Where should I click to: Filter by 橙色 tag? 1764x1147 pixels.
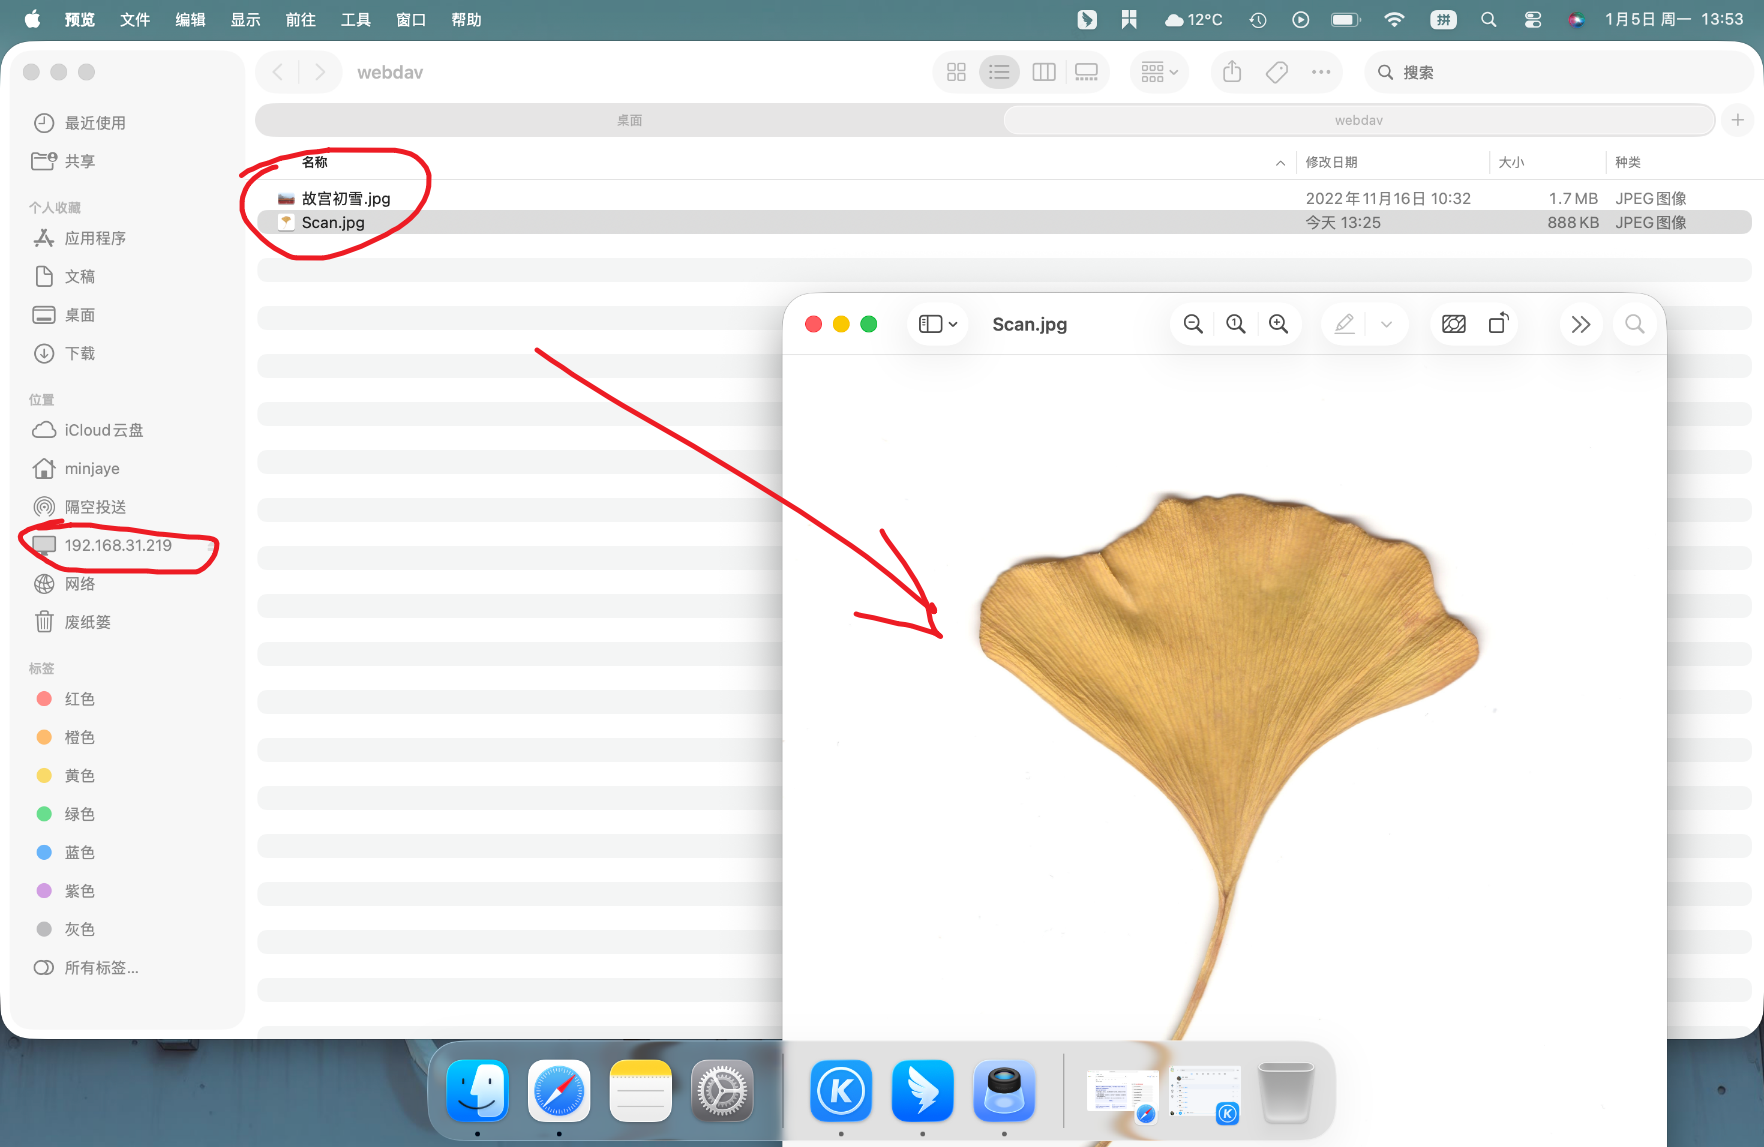[65, 737]
